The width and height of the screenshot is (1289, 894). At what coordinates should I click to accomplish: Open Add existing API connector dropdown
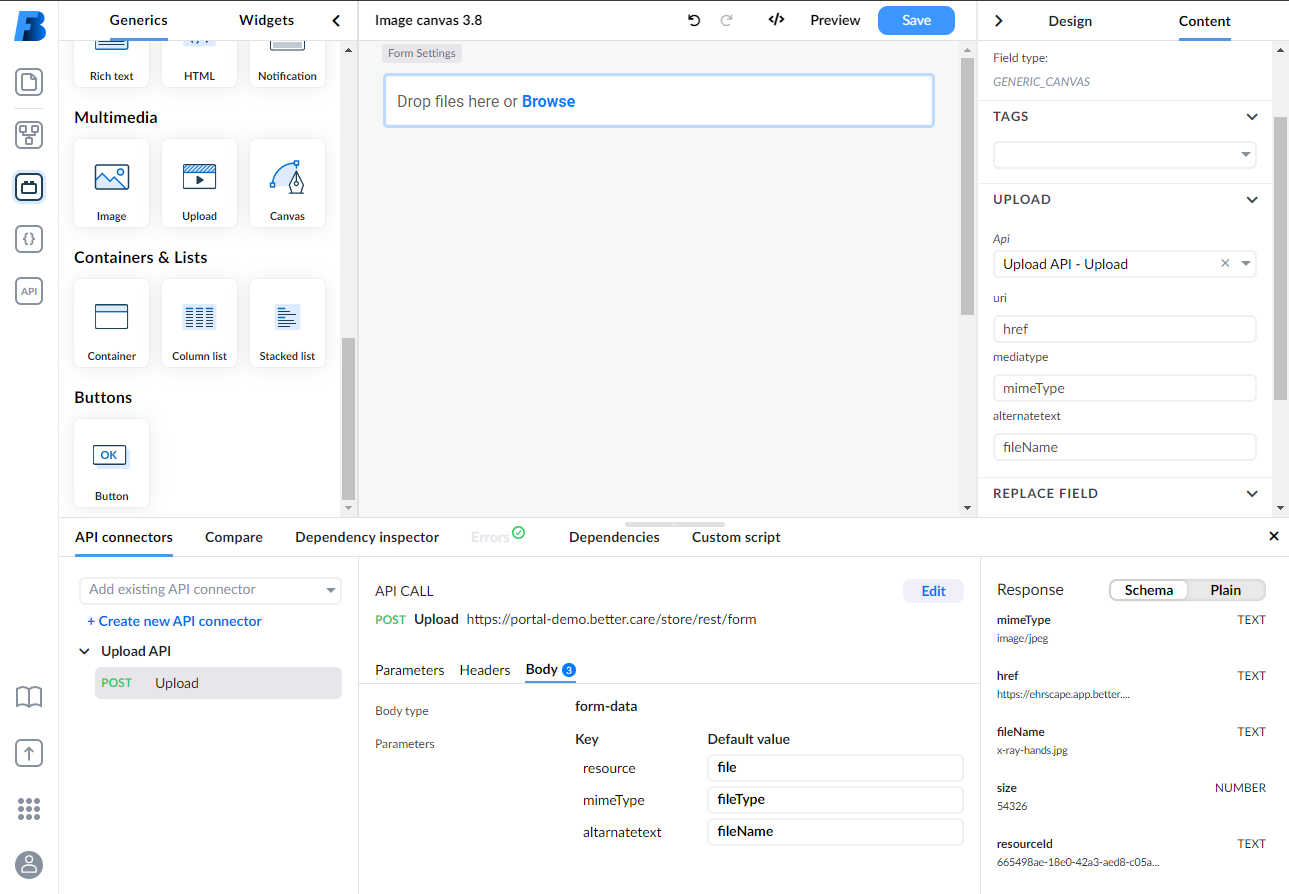(x=210, y=590)
